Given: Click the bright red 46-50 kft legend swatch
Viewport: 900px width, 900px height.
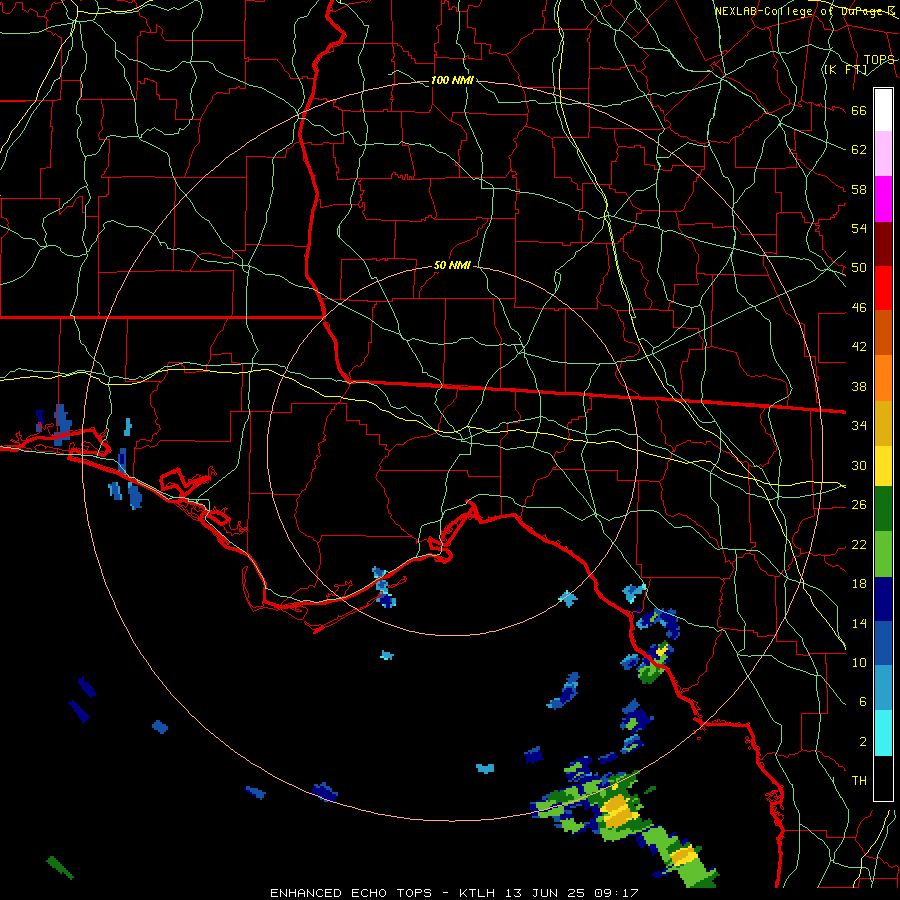Looking at the screenshot, I should point(883,288).
